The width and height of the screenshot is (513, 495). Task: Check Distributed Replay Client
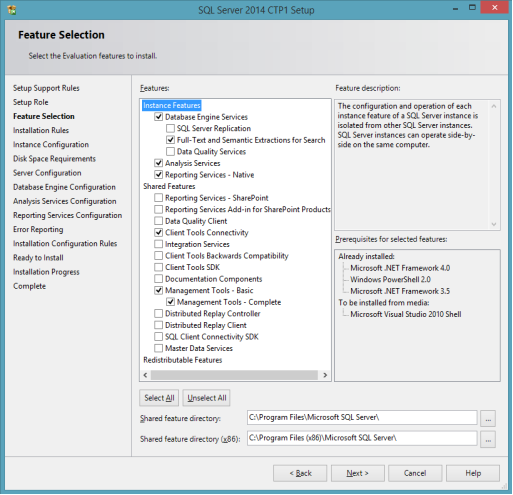click(159, 325)
